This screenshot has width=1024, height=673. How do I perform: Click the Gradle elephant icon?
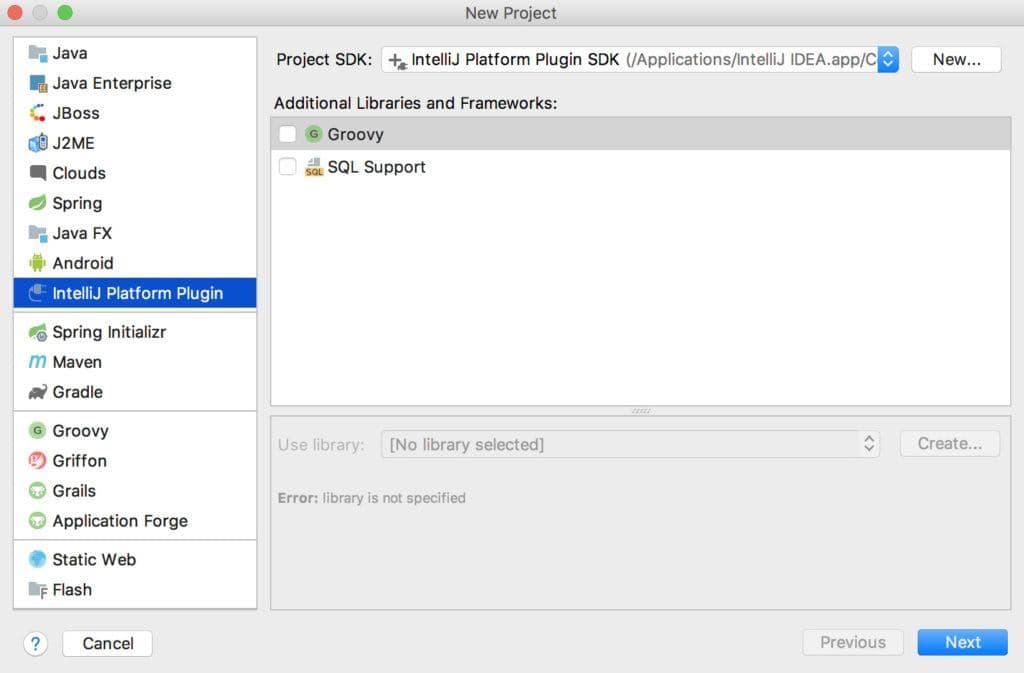click(37, 392)
